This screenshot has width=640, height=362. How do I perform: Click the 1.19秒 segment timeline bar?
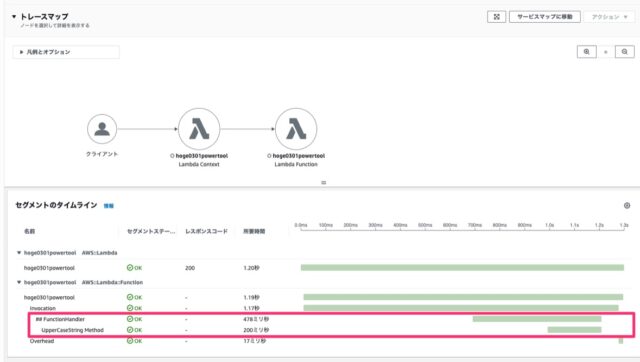[463, 297]
